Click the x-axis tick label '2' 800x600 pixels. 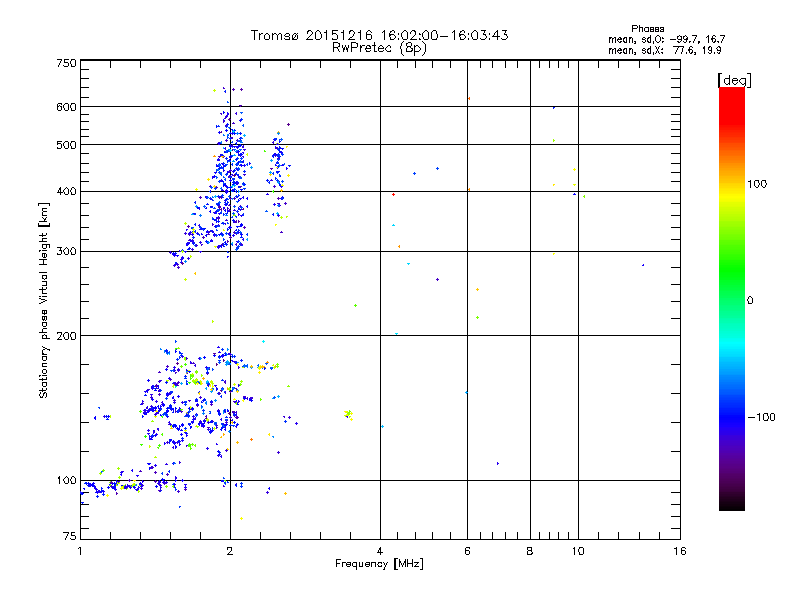pos(230,551)
